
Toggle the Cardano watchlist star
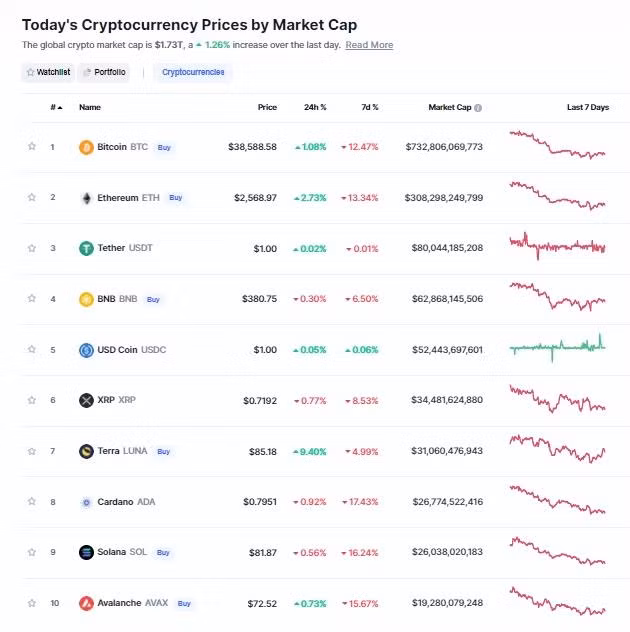pyautogui.click(x=32, y=501)
